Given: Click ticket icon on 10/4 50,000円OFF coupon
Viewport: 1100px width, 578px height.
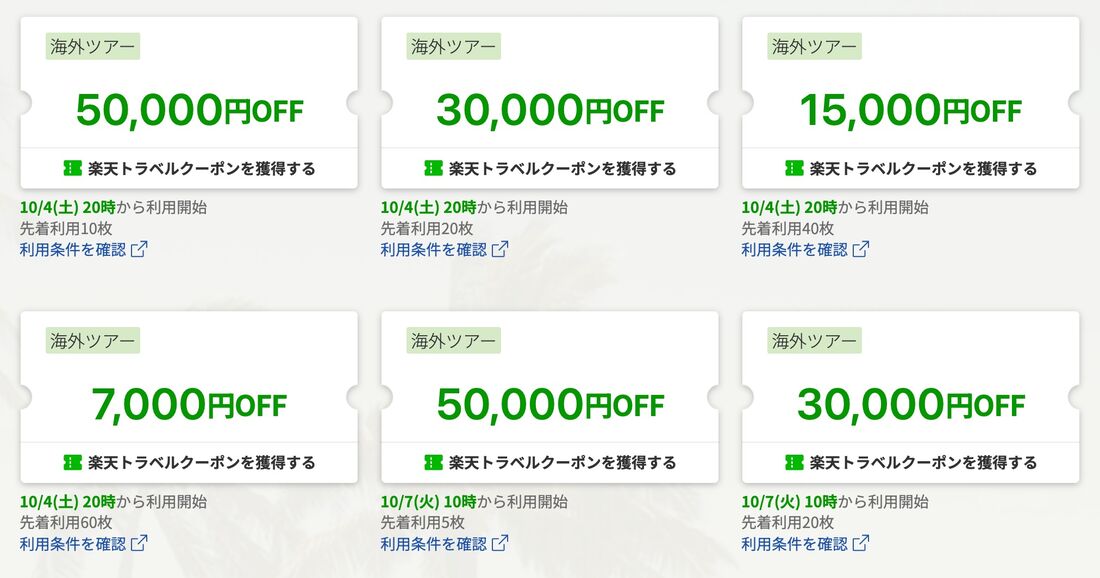Looking at the screenshot, I should pos(72,168).
